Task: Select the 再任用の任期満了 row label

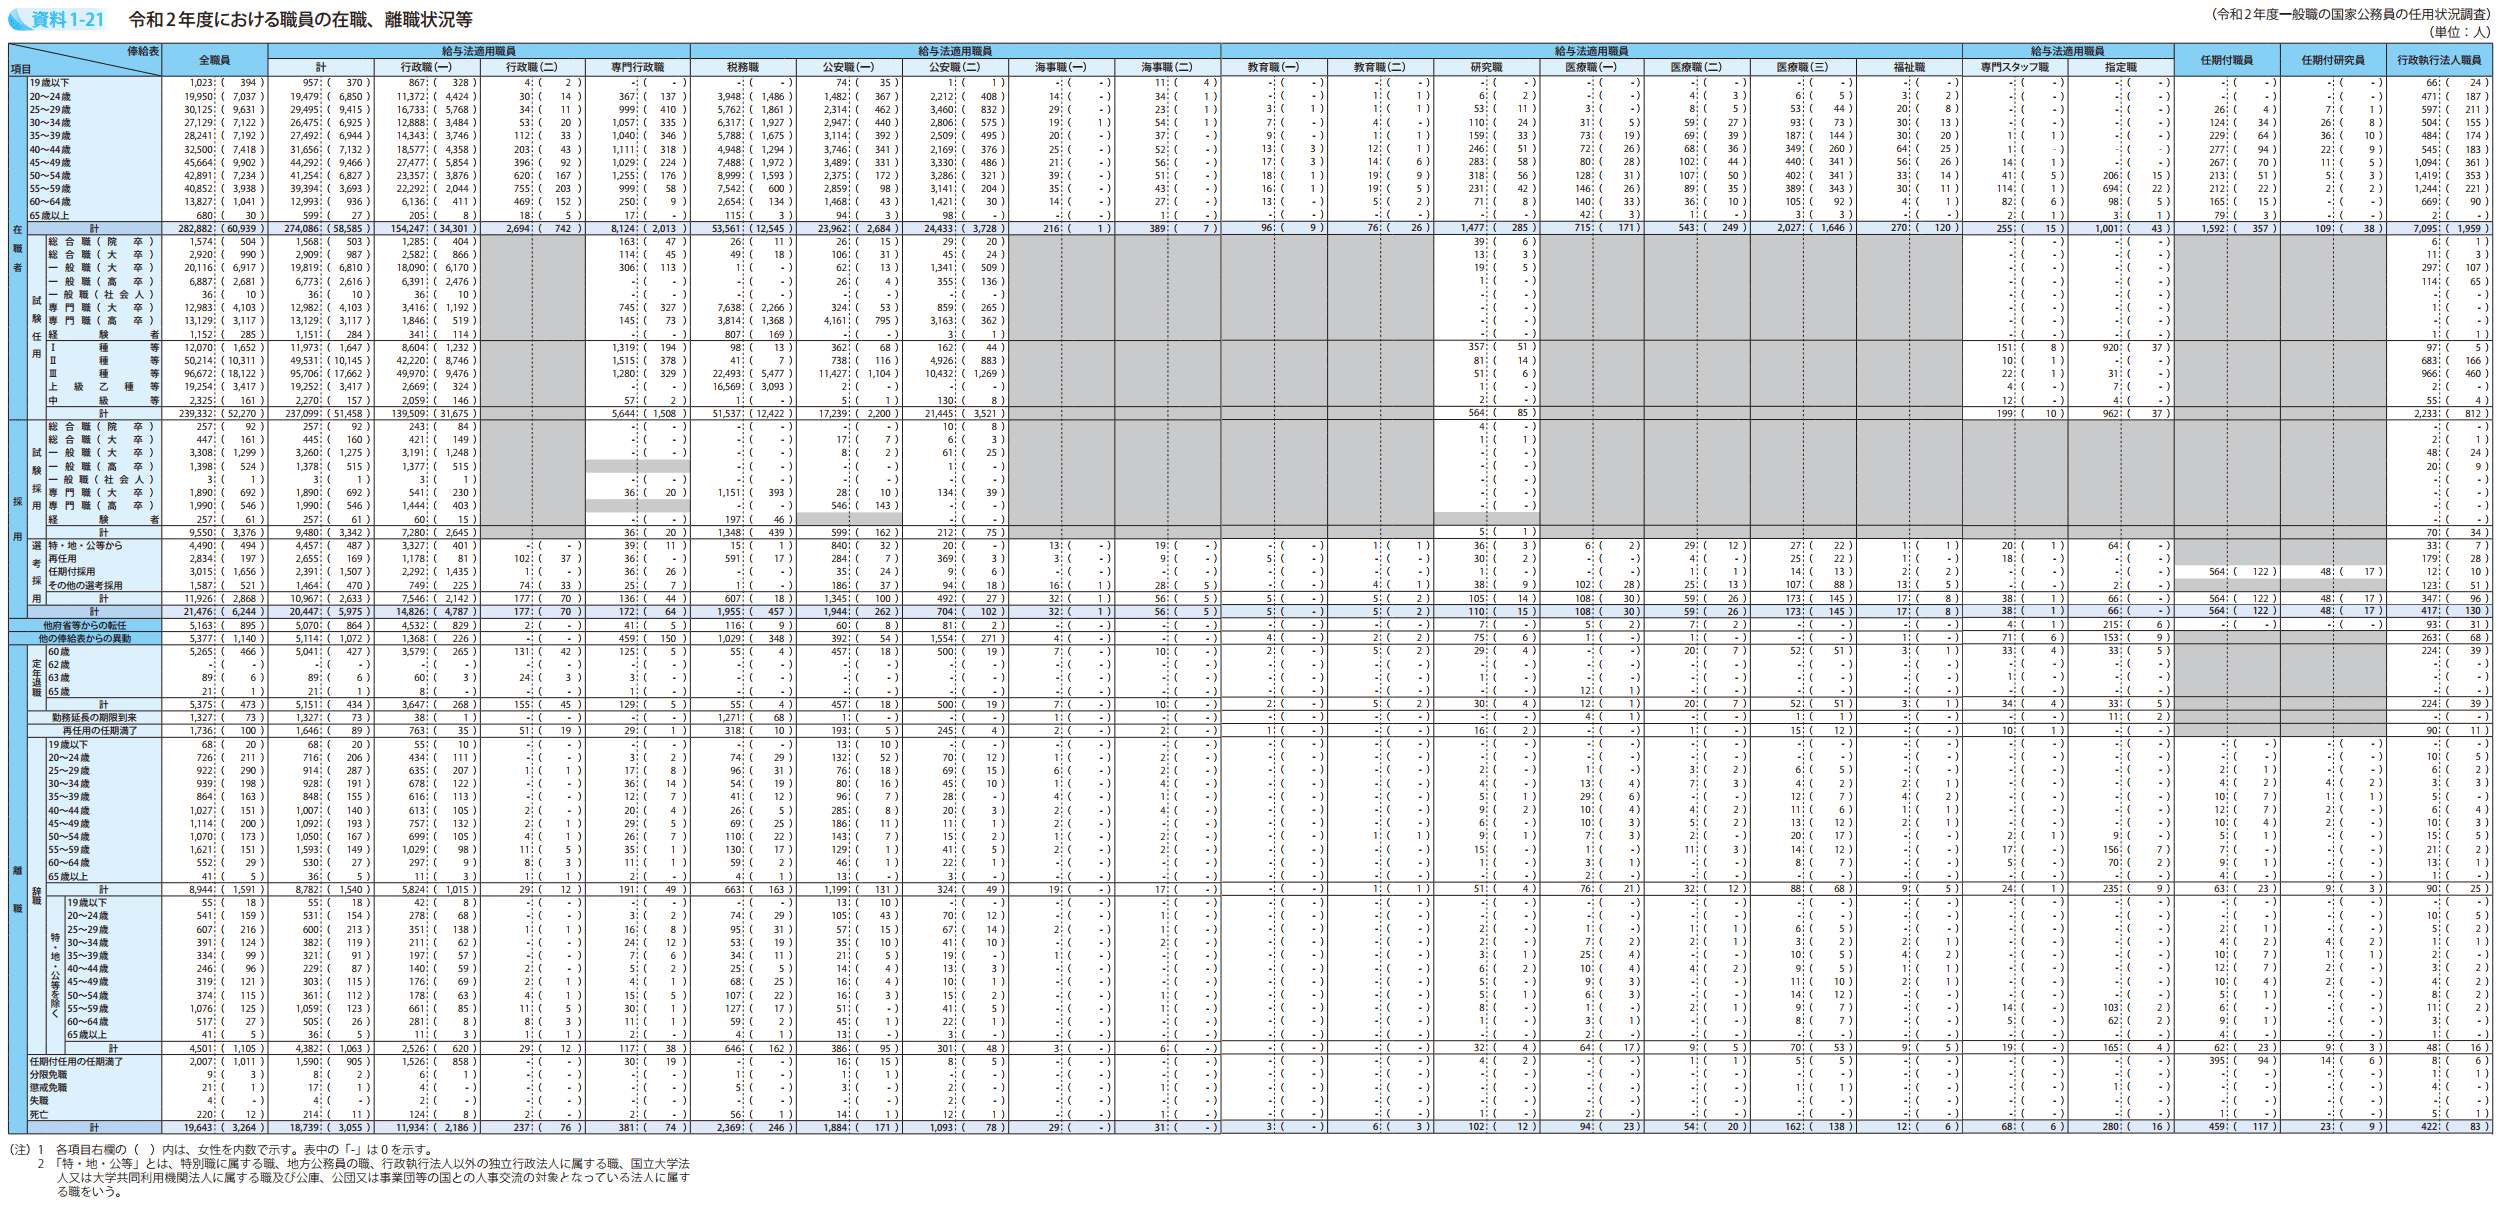Action: tap(99, 731)
